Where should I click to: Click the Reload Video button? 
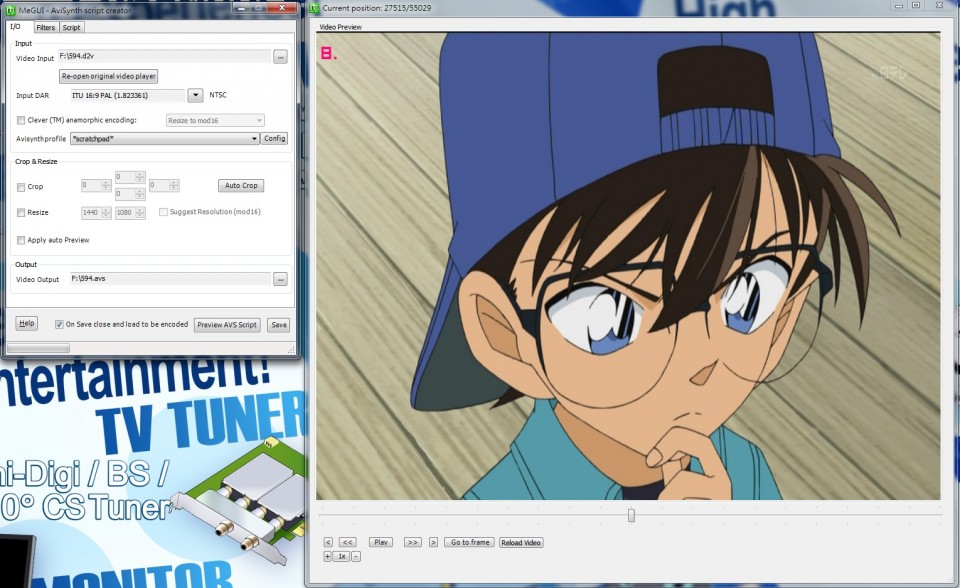click(521, 543)
